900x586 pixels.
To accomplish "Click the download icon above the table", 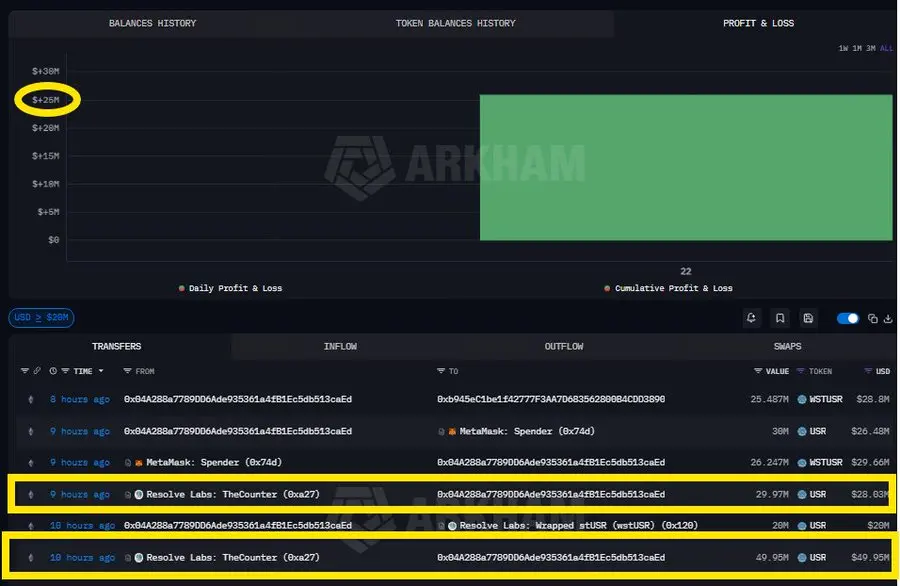I will point(888,319).
